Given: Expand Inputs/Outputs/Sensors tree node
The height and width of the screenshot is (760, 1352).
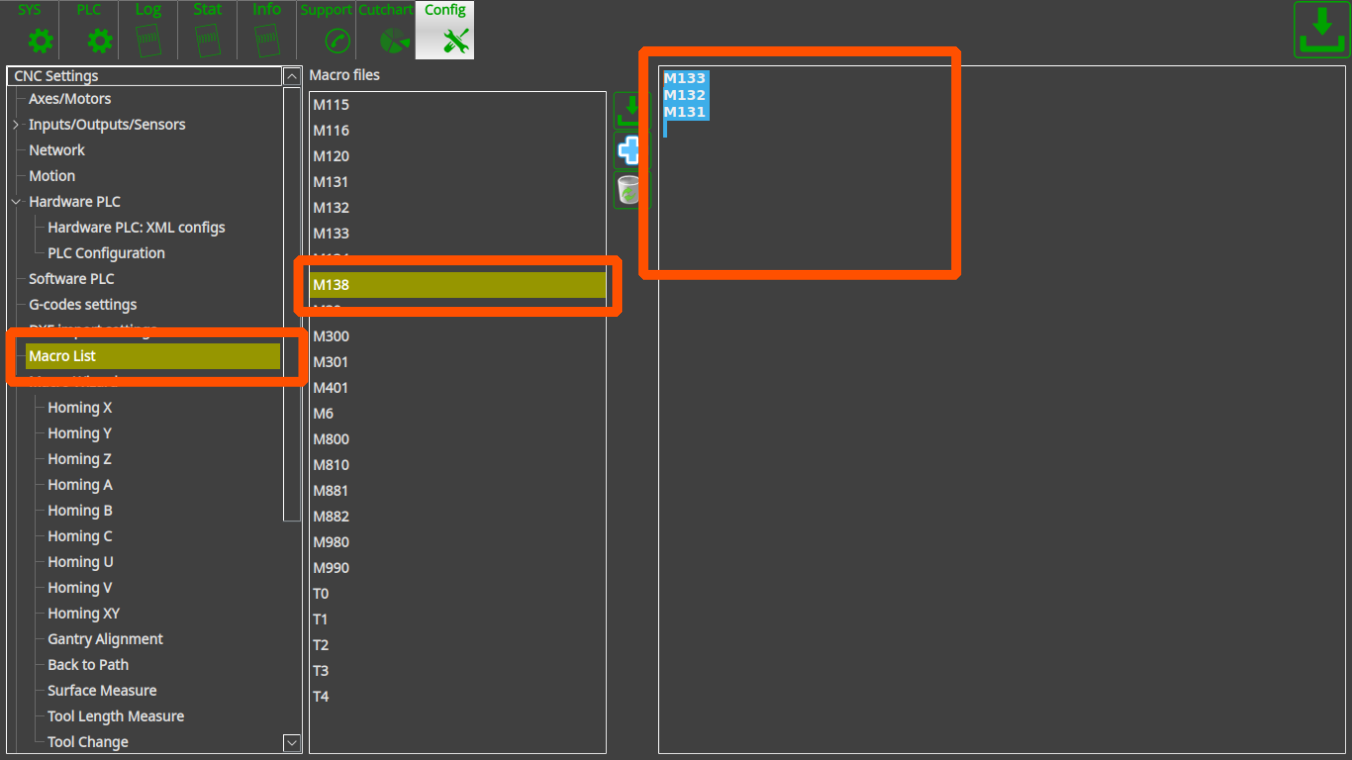Looking at the screenshot, I should click(16, 125).
